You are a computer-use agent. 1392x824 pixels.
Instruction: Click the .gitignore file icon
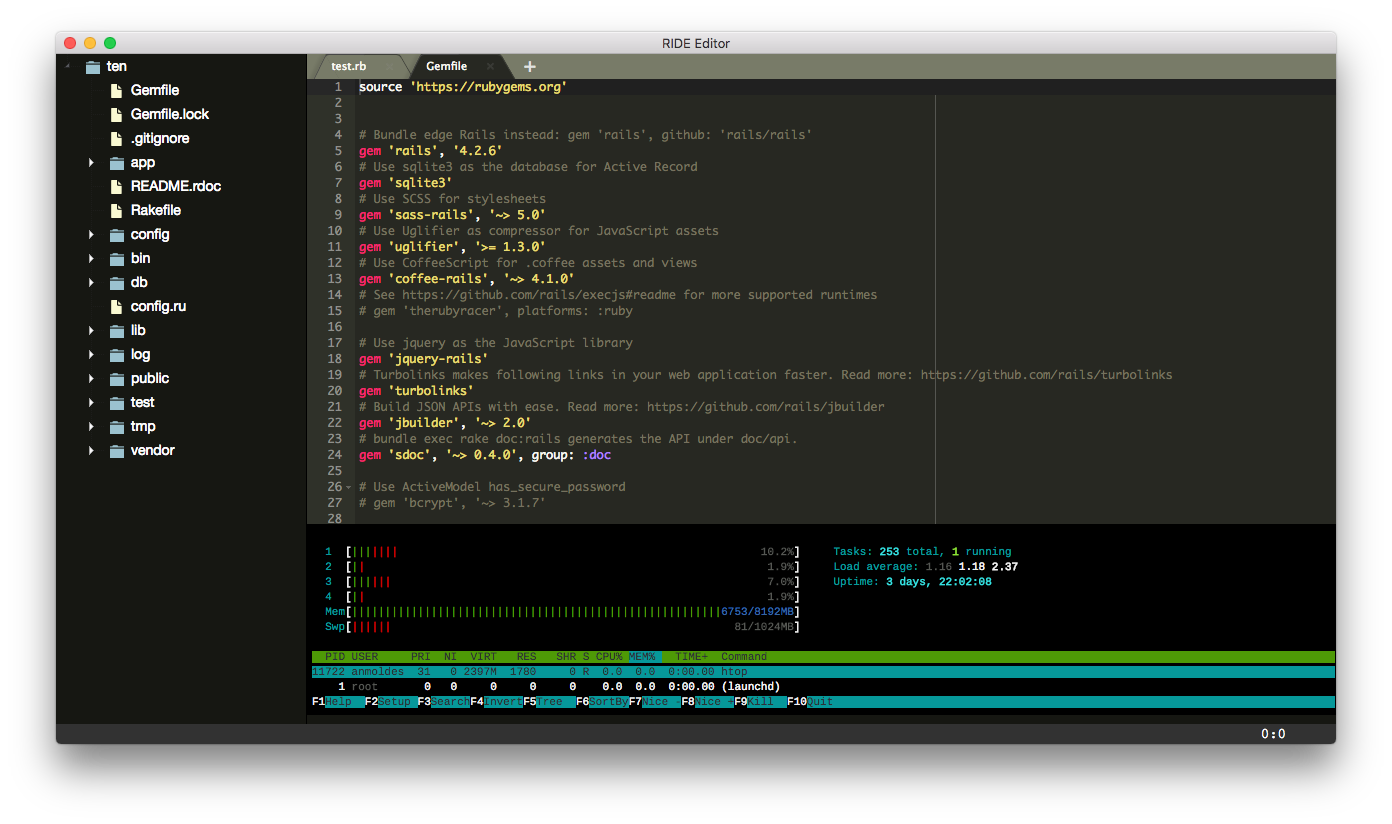116,138
